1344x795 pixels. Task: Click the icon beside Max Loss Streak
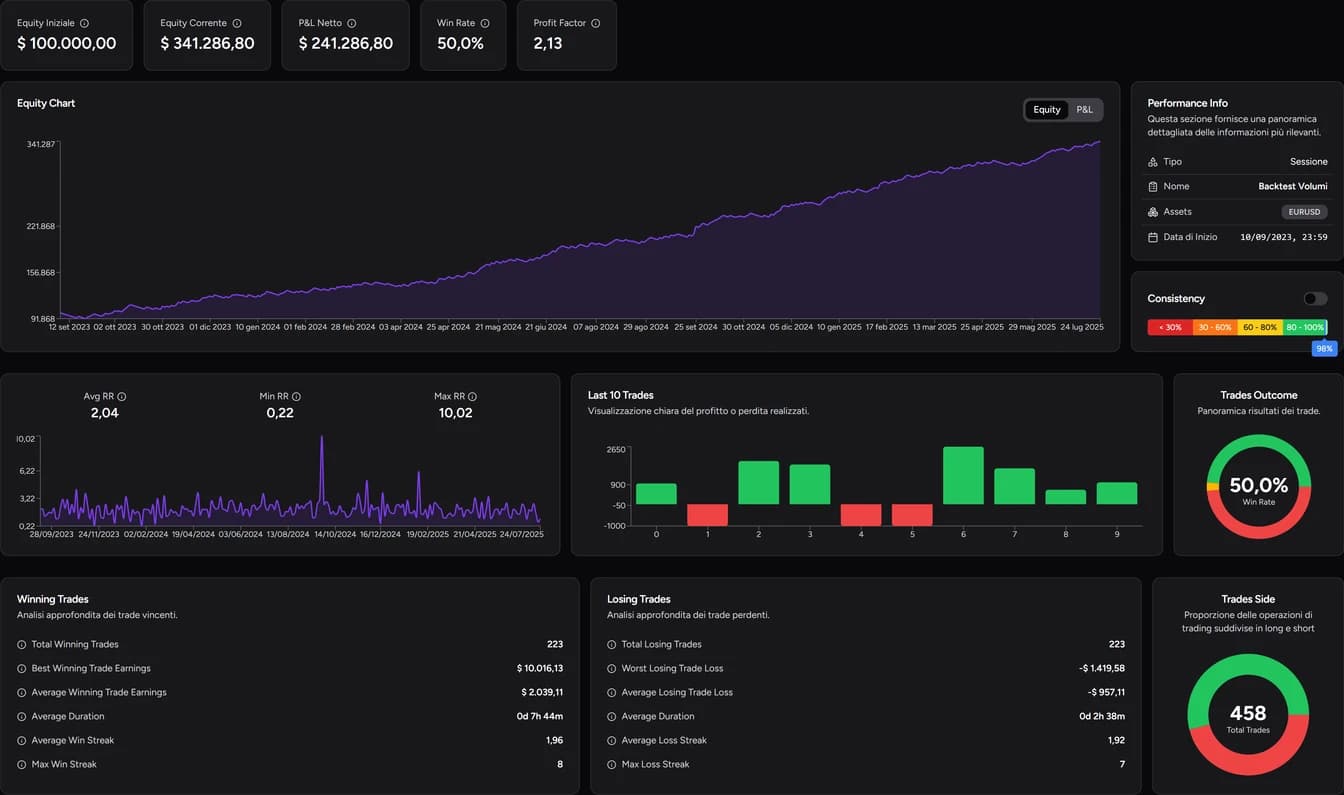612,764
